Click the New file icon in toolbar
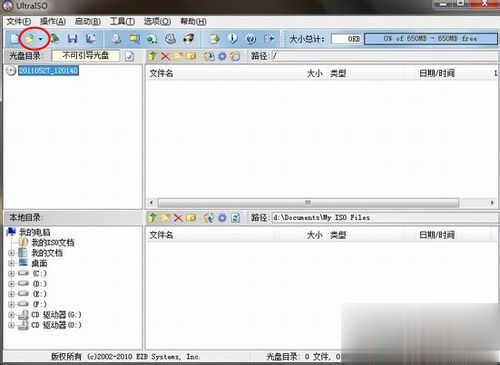The image size is (500, 365). tap(14, 39)
